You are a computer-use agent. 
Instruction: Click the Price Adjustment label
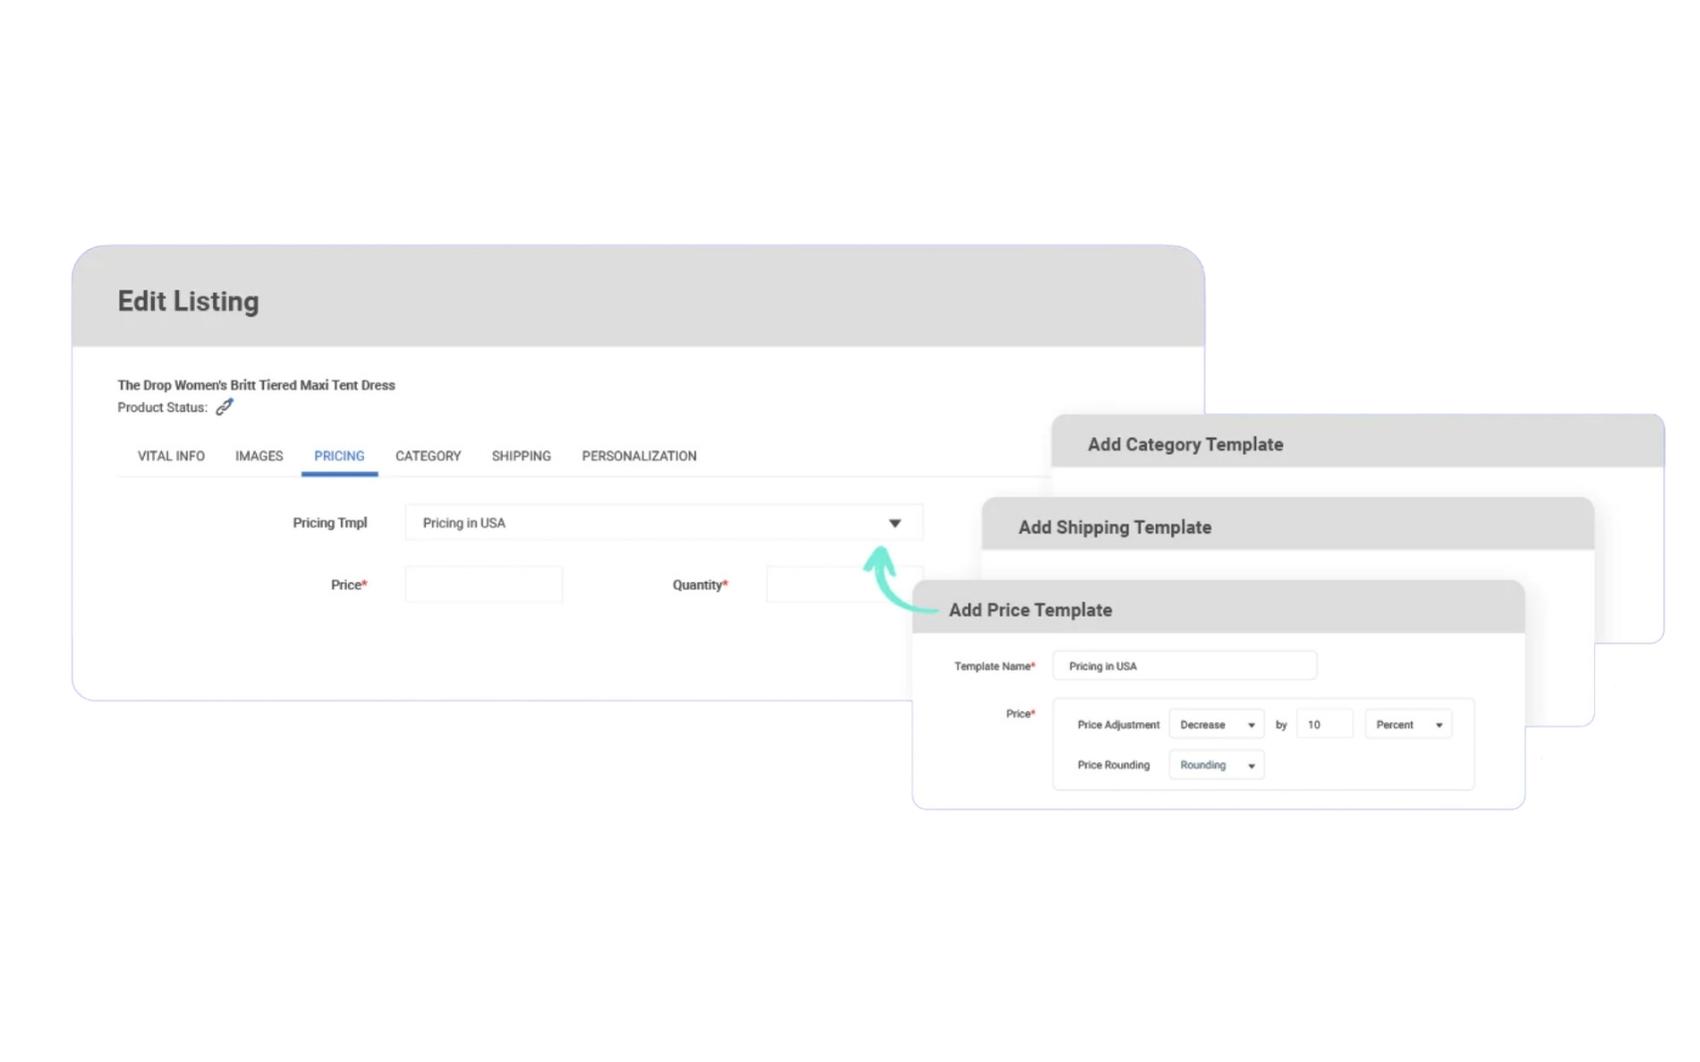pyautogui.click(x=1118, y=725)
